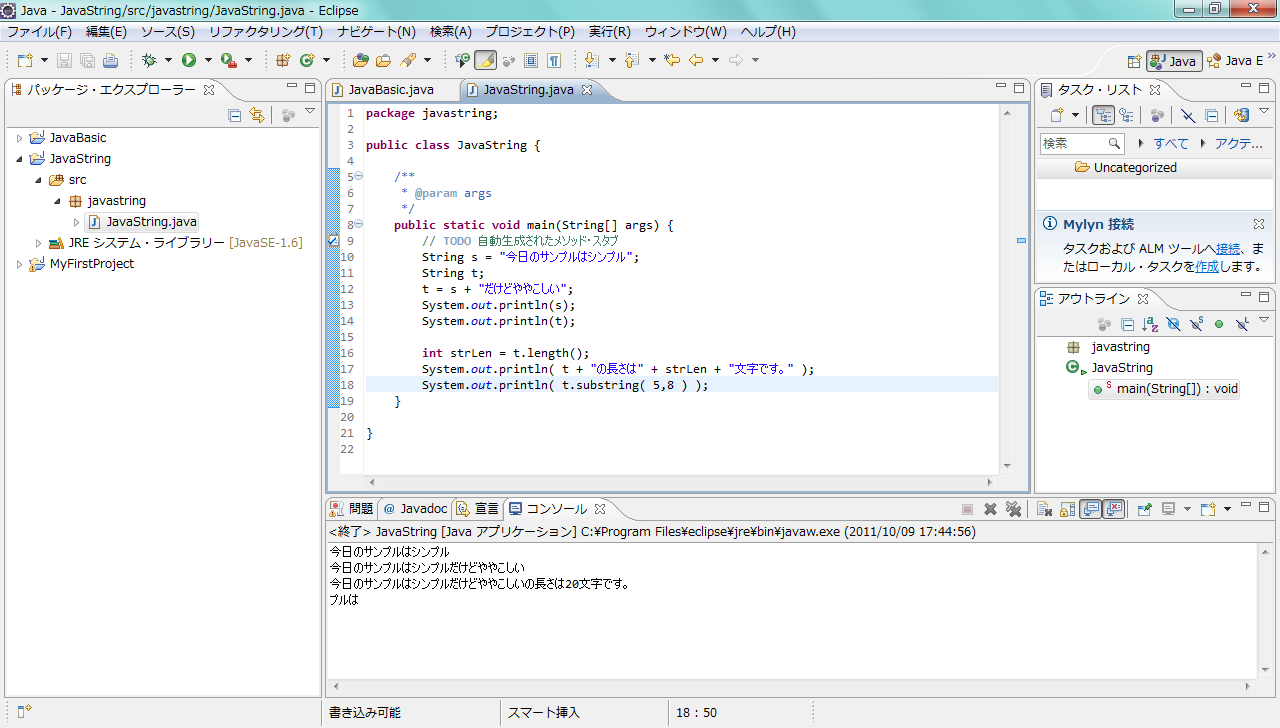Open the Run button dropdown arrow
The image size is (1280, 728).
pyautogui.click(x=208, y=60)
